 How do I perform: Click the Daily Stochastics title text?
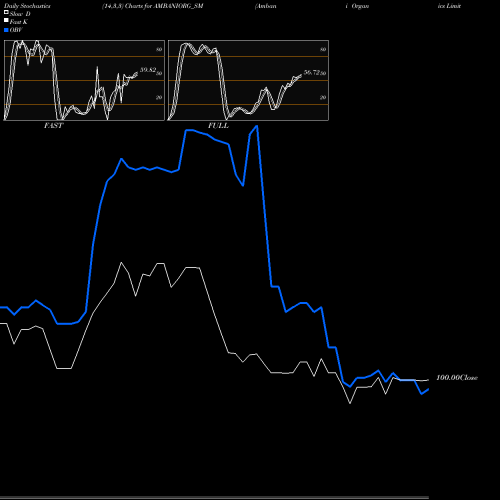pyautogui.click(x=27, y=6)
